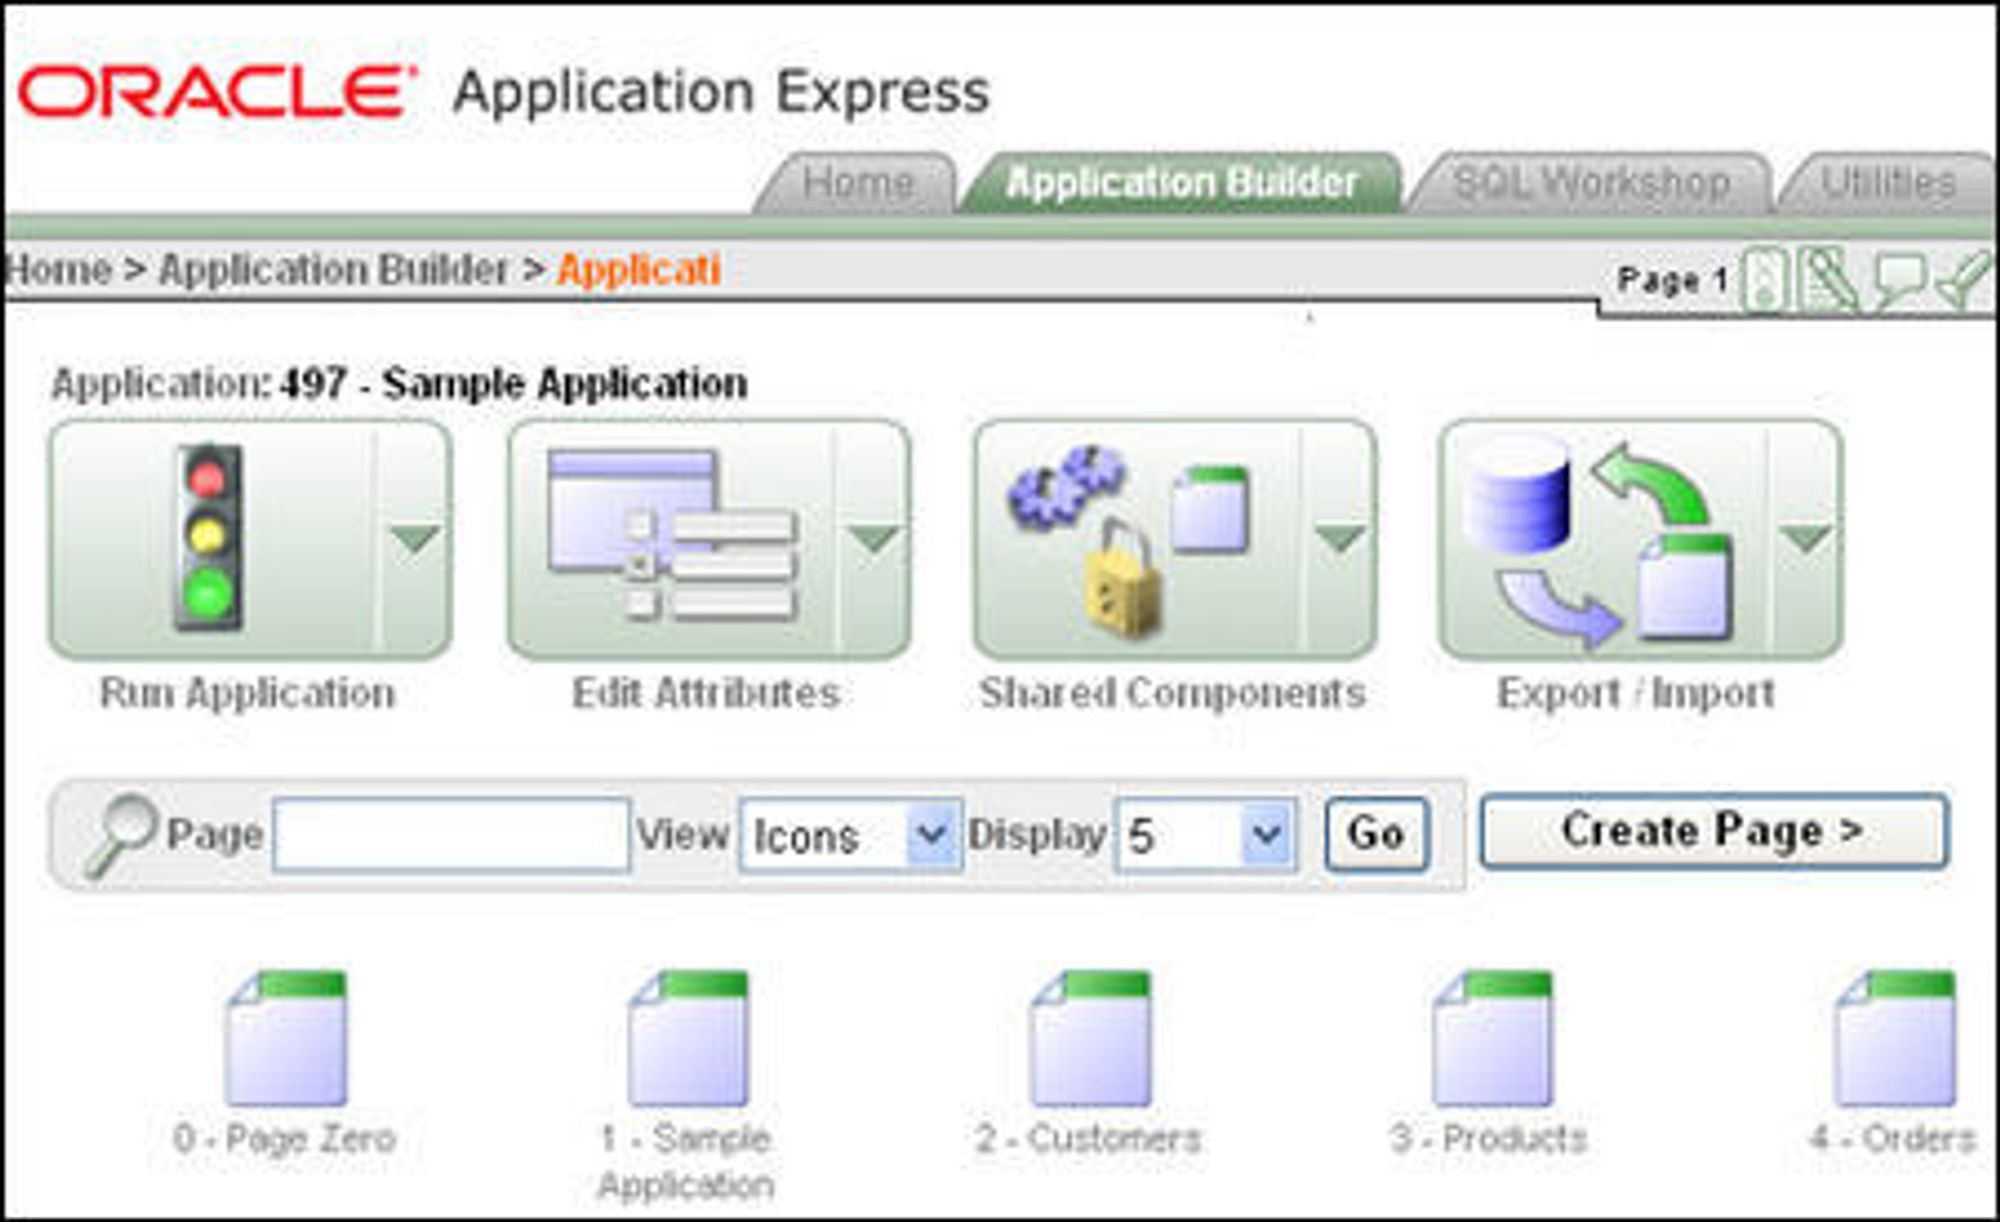Follow the Home breadcrumb link

click(58, 270)
